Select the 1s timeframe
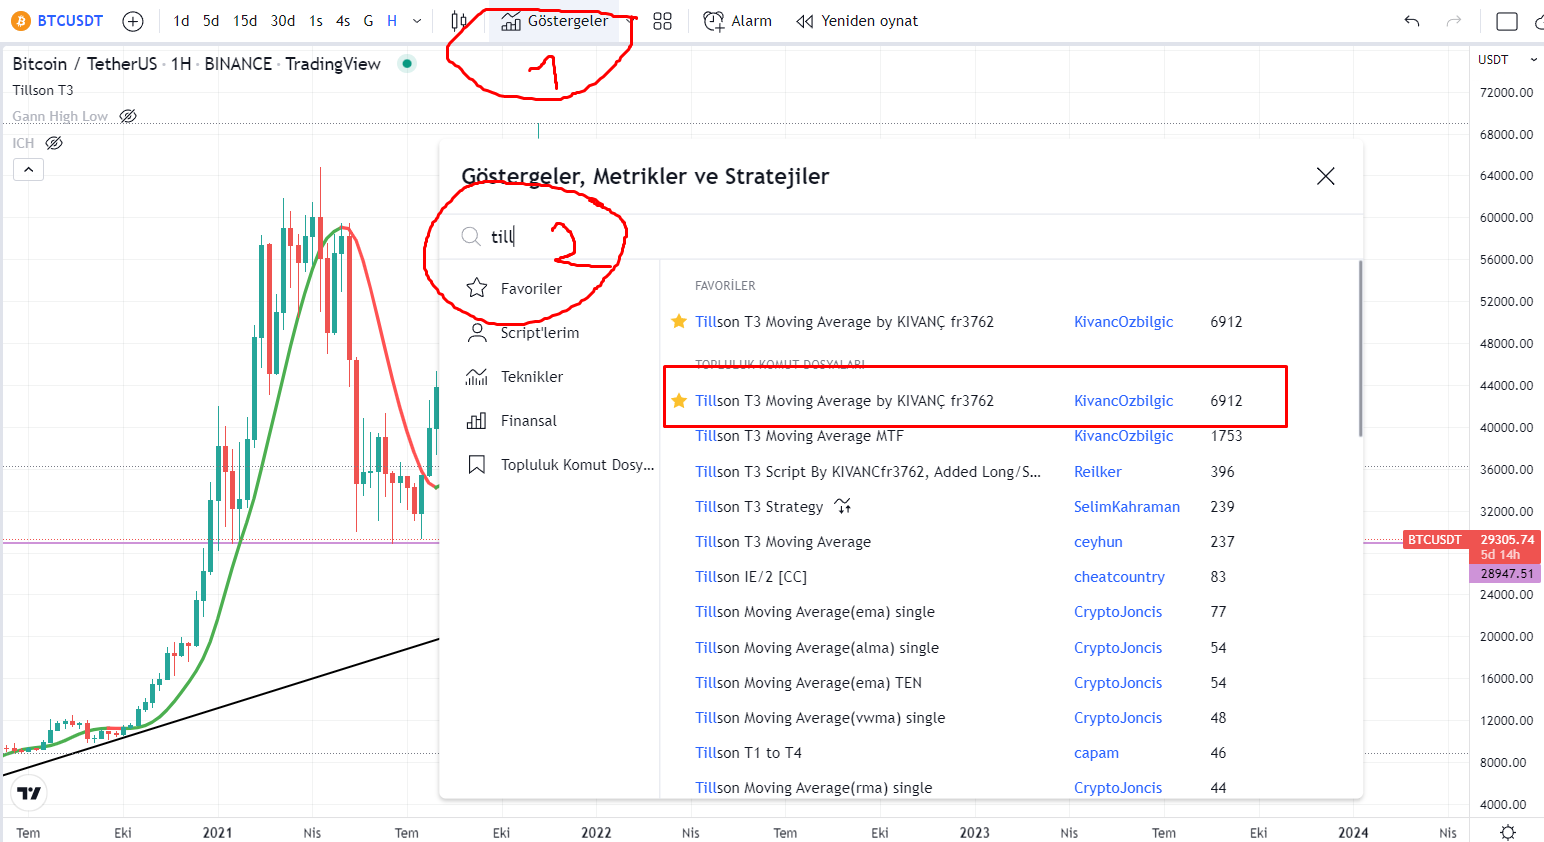The width and height of the screenshot is (1544, 842). click(316, 21)
